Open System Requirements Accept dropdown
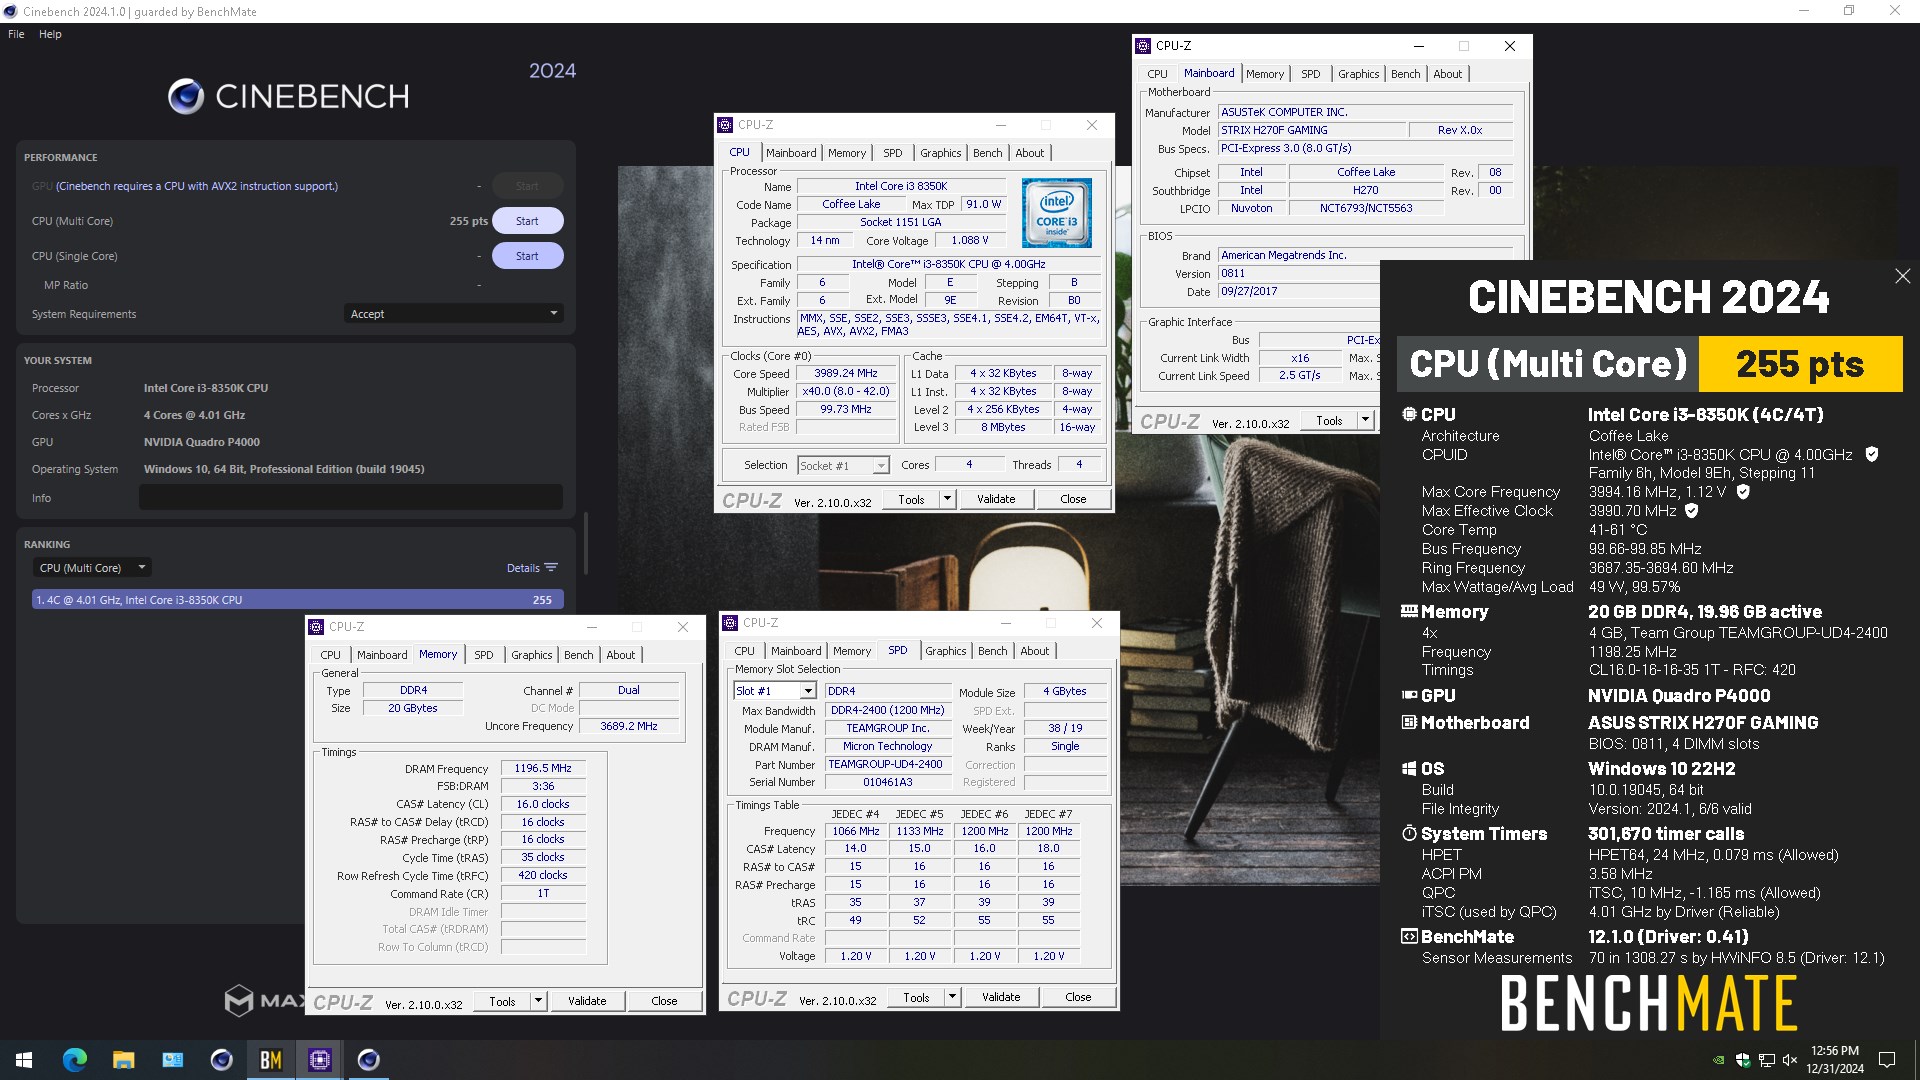Screen dimensions: 1920x1080 454,314
